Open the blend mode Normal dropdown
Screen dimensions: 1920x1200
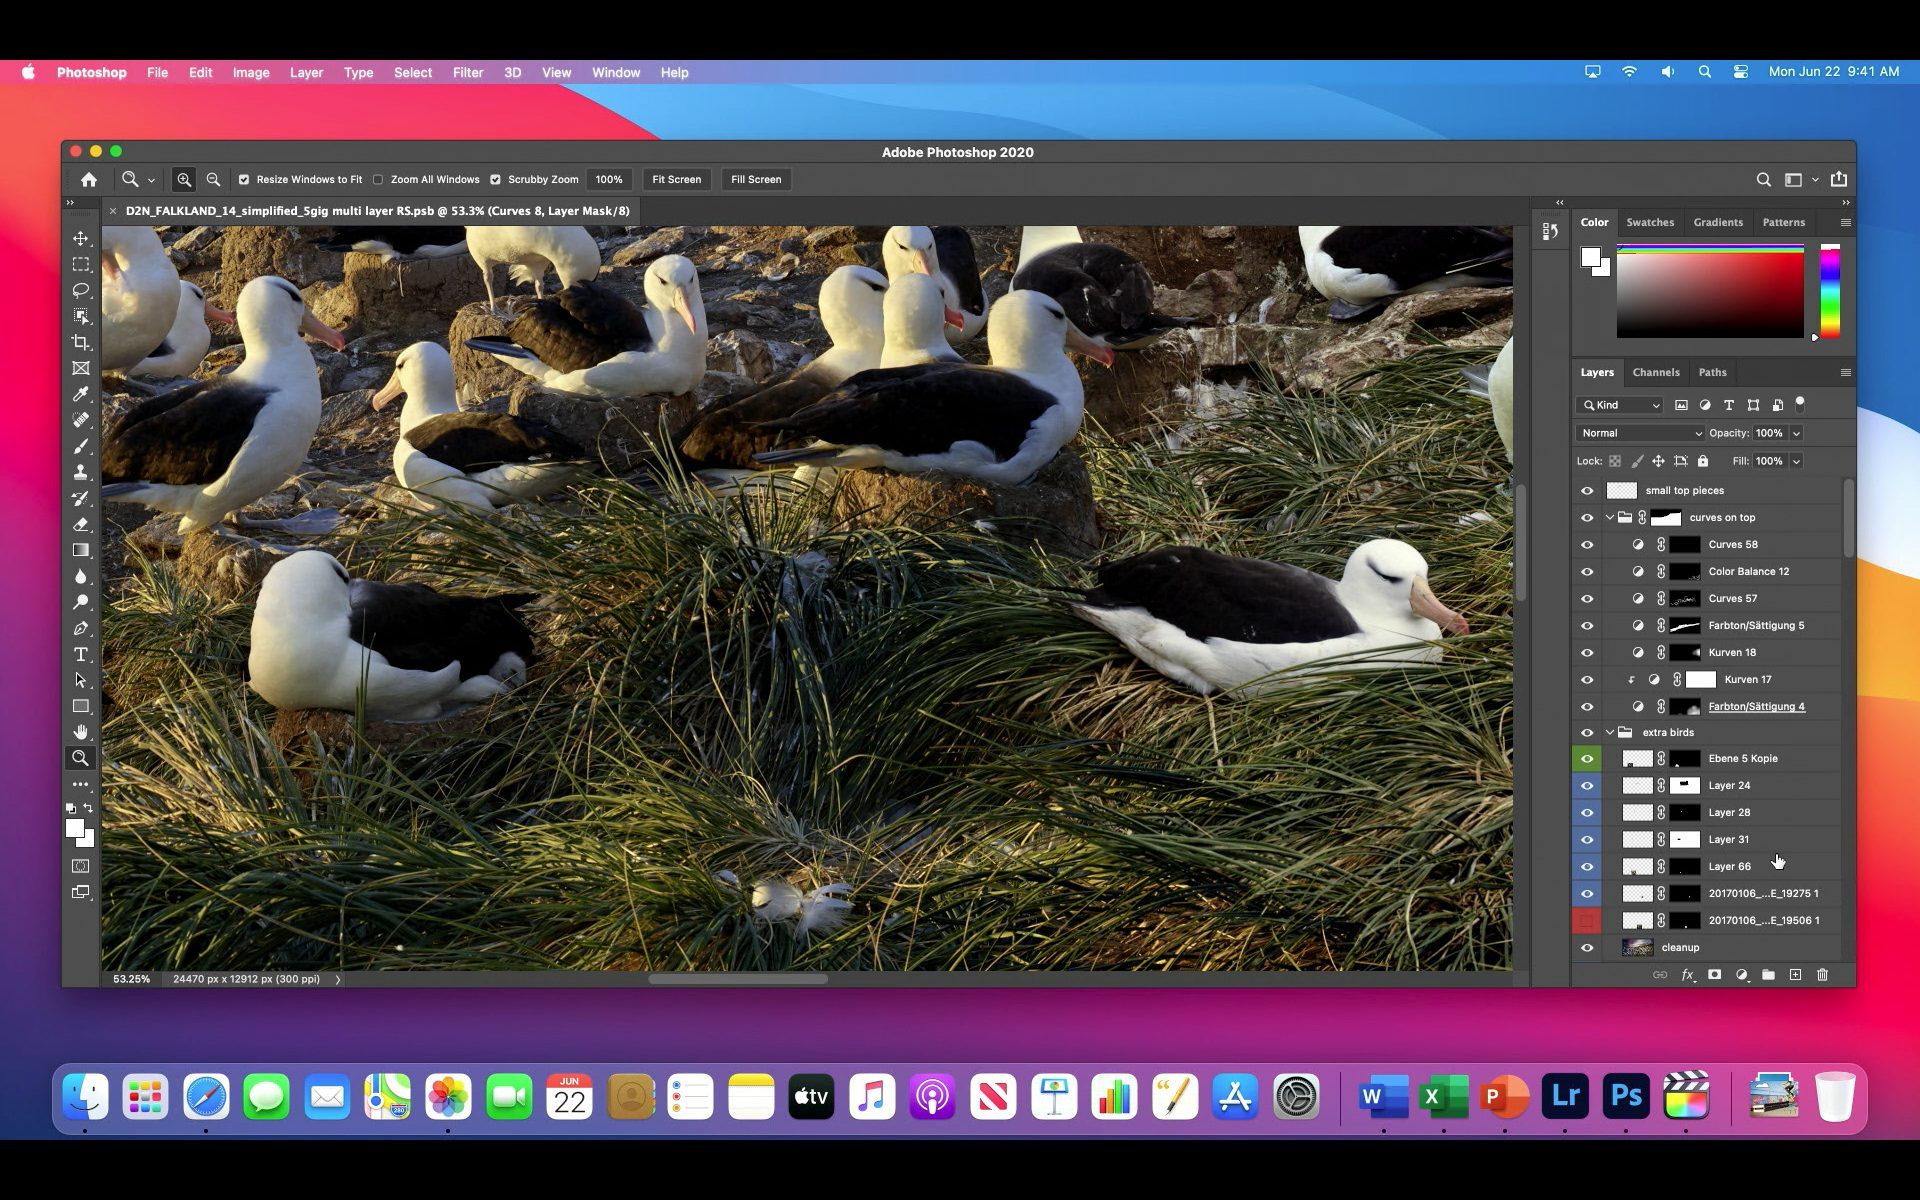tap(1640, 433)
